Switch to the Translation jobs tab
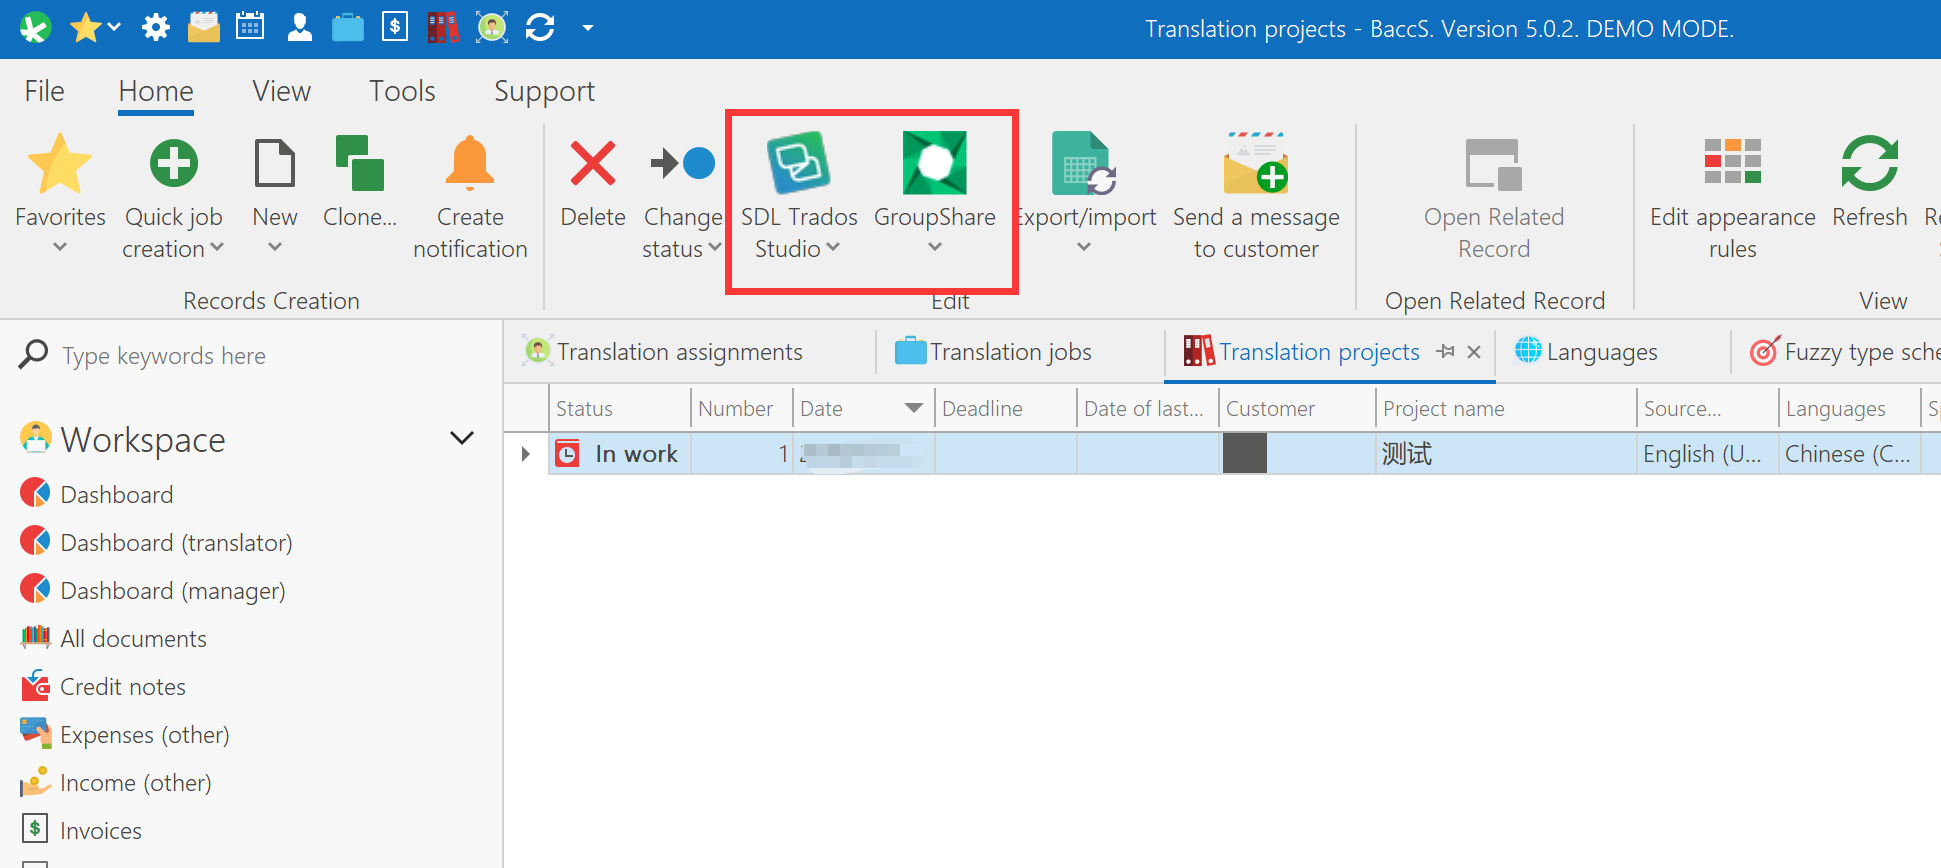 [x=1010, y=352]
